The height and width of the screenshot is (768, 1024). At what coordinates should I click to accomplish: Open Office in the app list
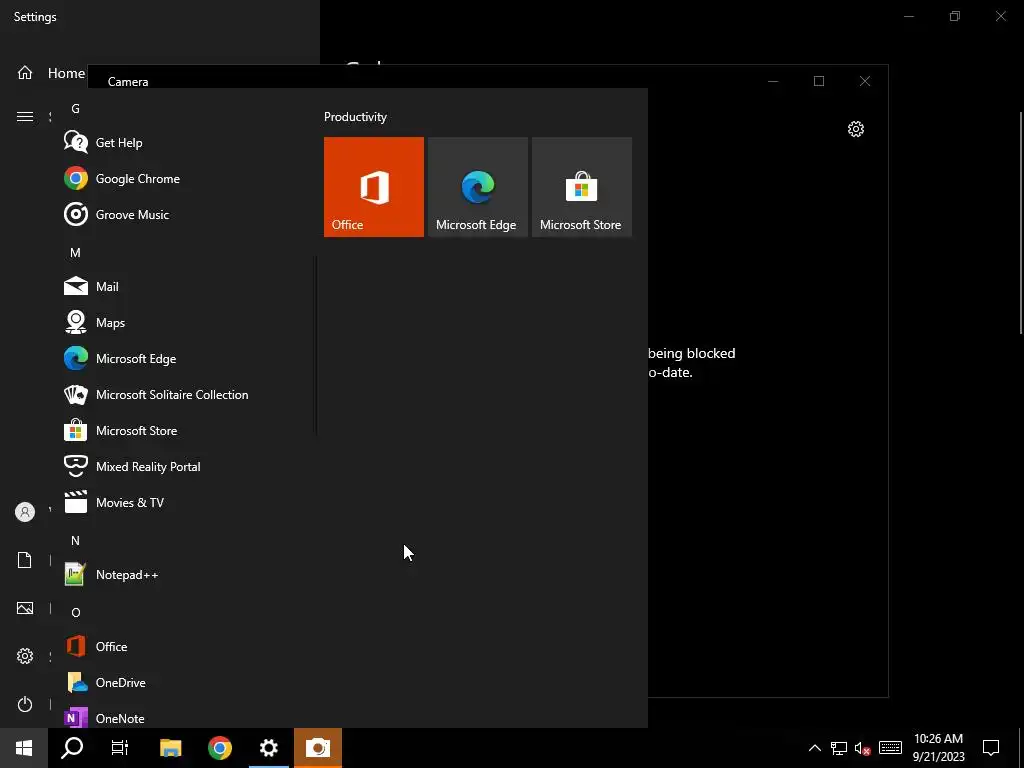tap(183, 646)
